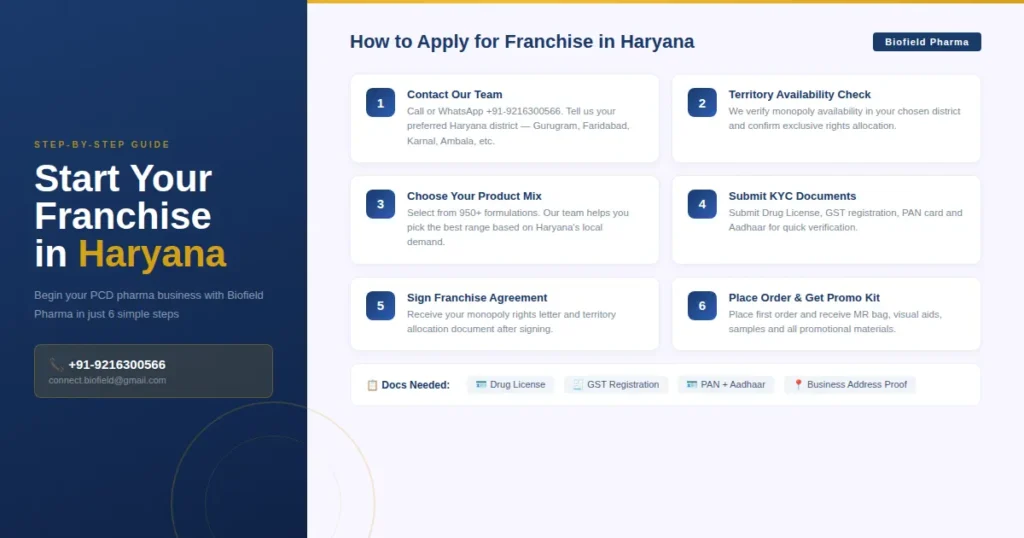Click the step 3 number badge
The height and width of the screenshot is (538, 1024).
pos(380,204)
